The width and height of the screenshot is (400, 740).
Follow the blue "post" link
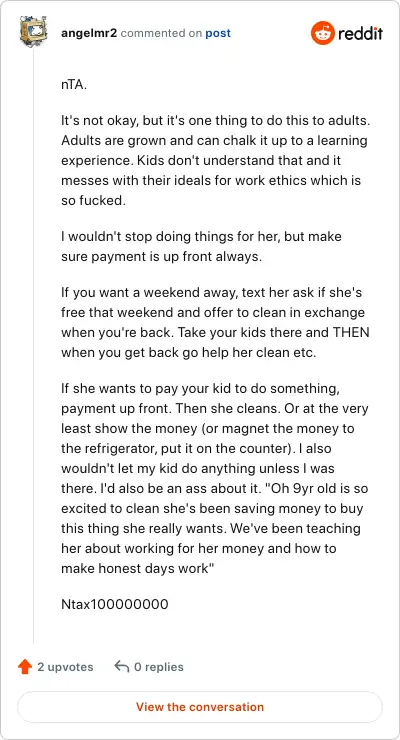[x=218, y=34]
